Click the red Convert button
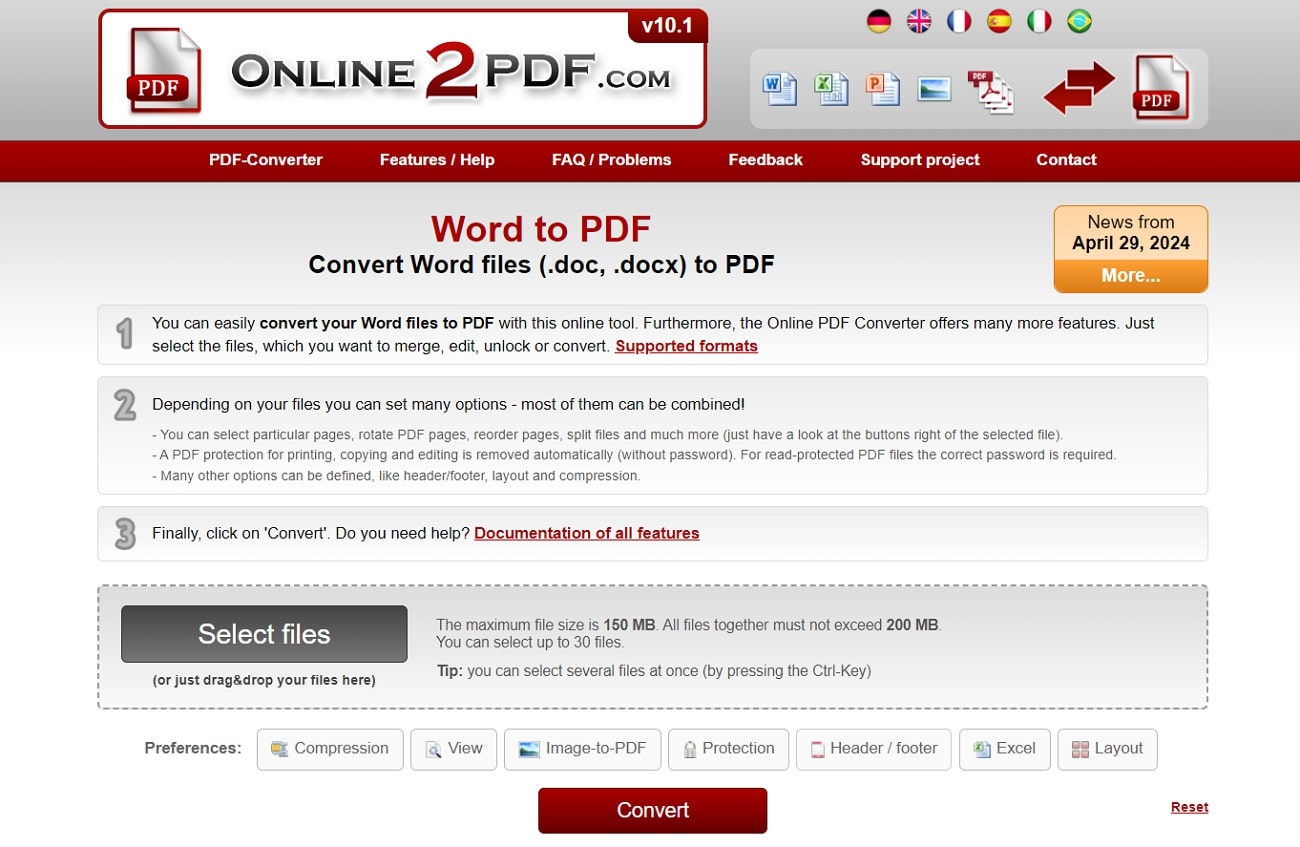 [x=653, y=810]
